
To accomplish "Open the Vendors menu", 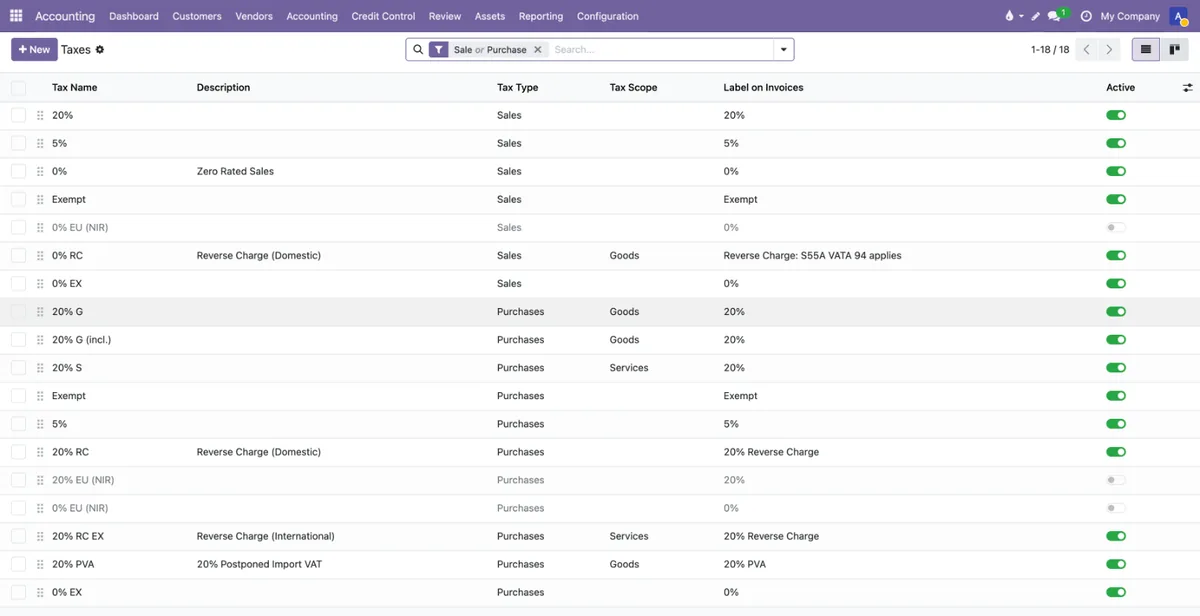I will (x=254, y=16).
